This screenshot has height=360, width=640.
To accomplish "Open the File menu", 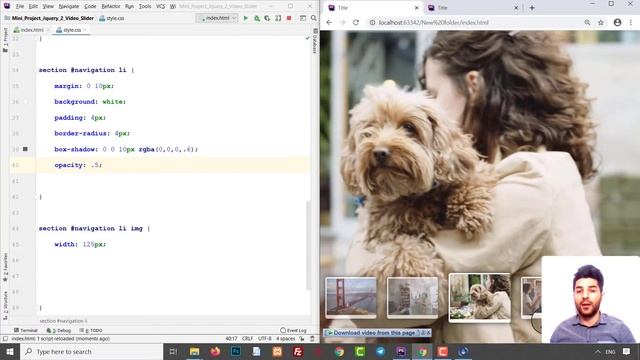I will [20, 7].
